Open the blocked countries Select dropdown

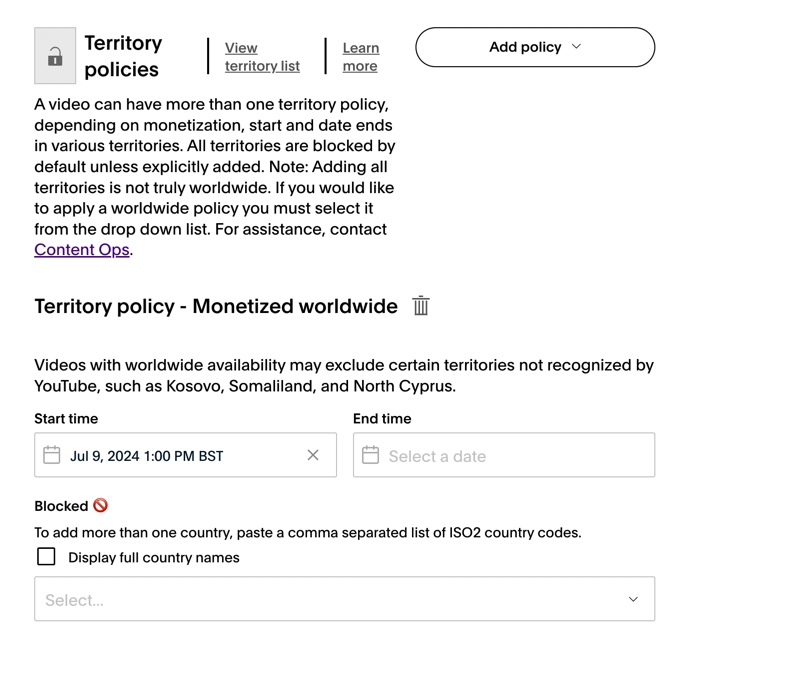tap(345, 599)
